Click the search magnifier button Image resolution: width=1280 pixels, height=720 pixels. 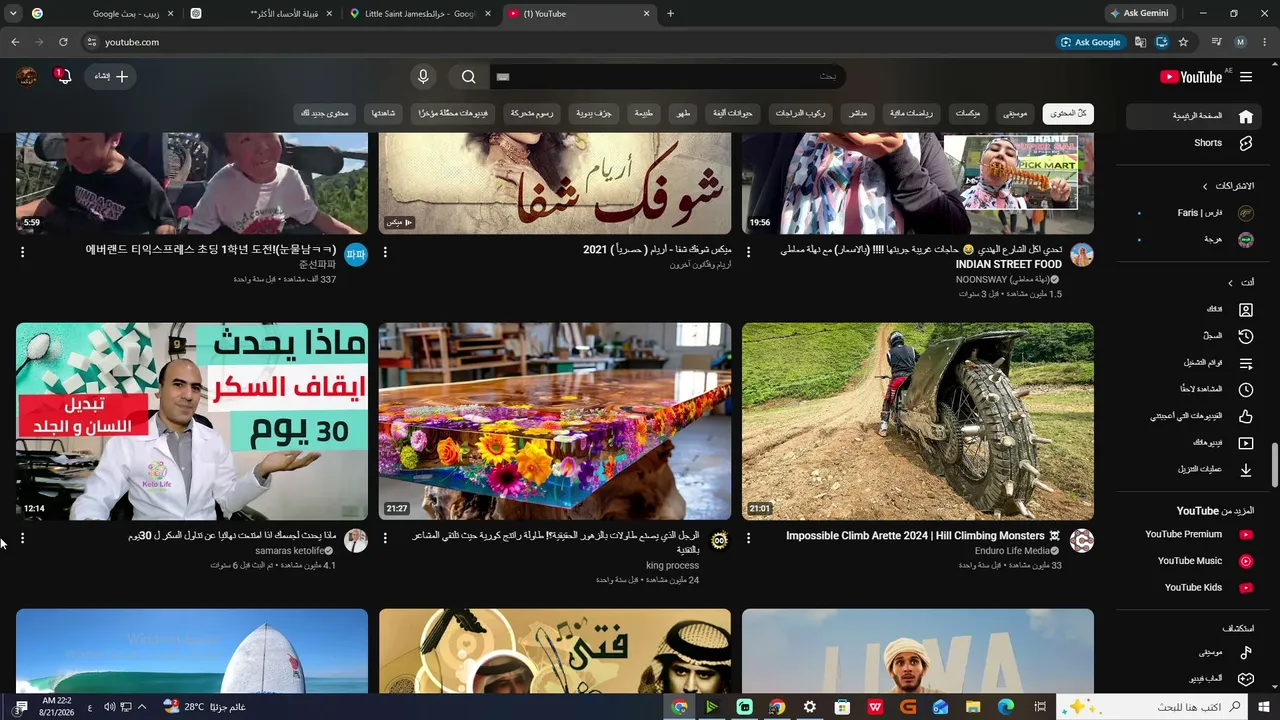[468, 77]
